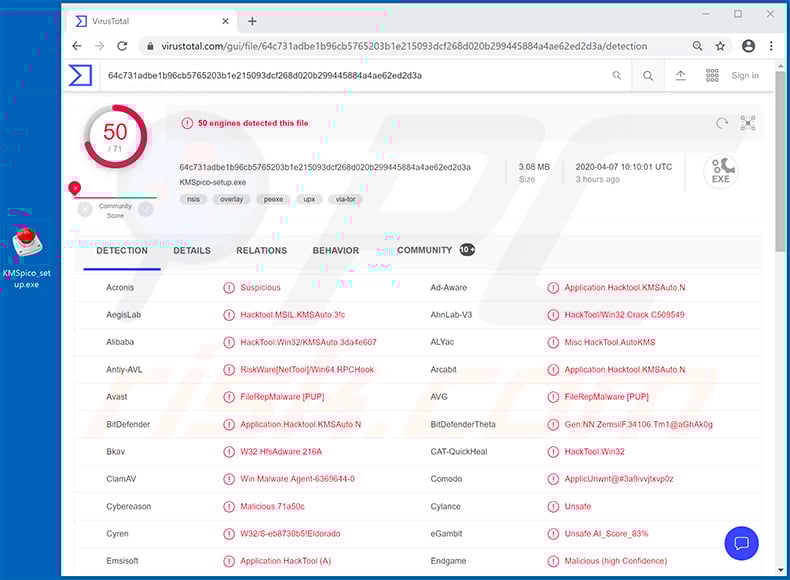The width and height of the screenshot is (790, 580).
Task: Click the Cyren W32/S-eb8730b5!Eldorado result
Action: [290, 534]
